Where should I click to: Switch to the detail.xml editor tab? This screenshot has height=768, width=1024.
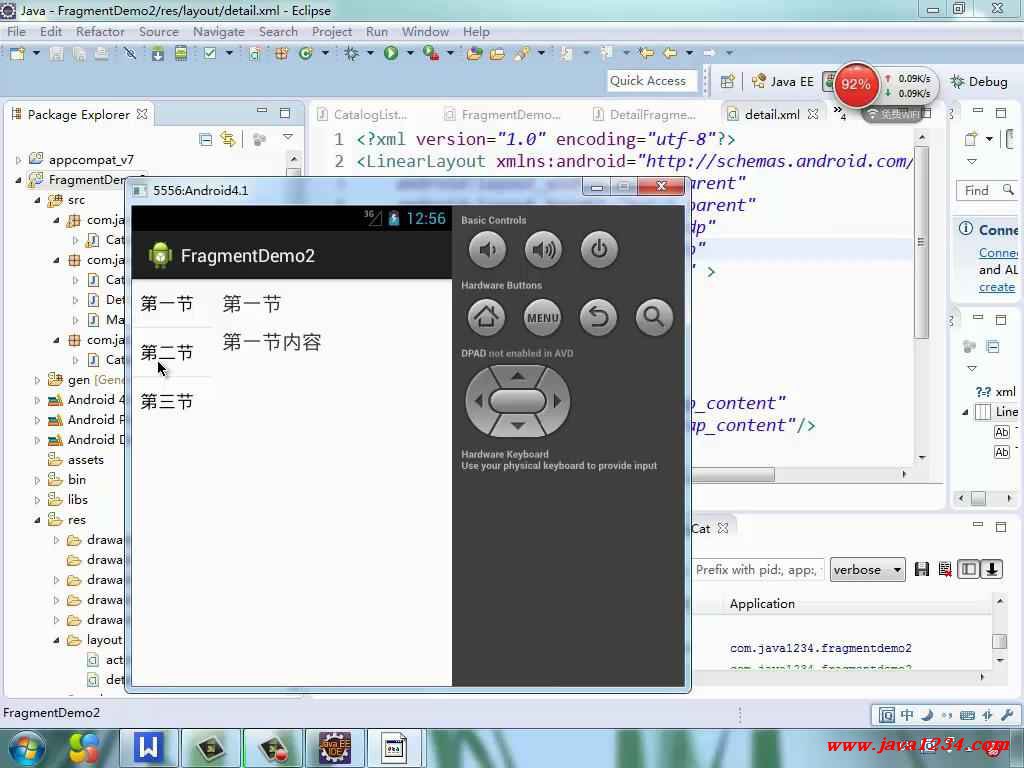772,114
